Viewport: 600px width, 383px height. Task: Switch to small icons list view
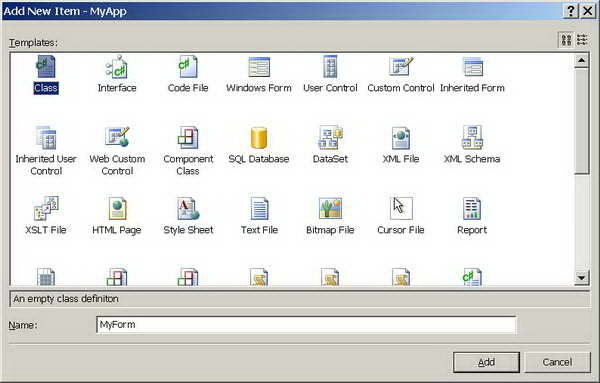[x=582, y=40]
